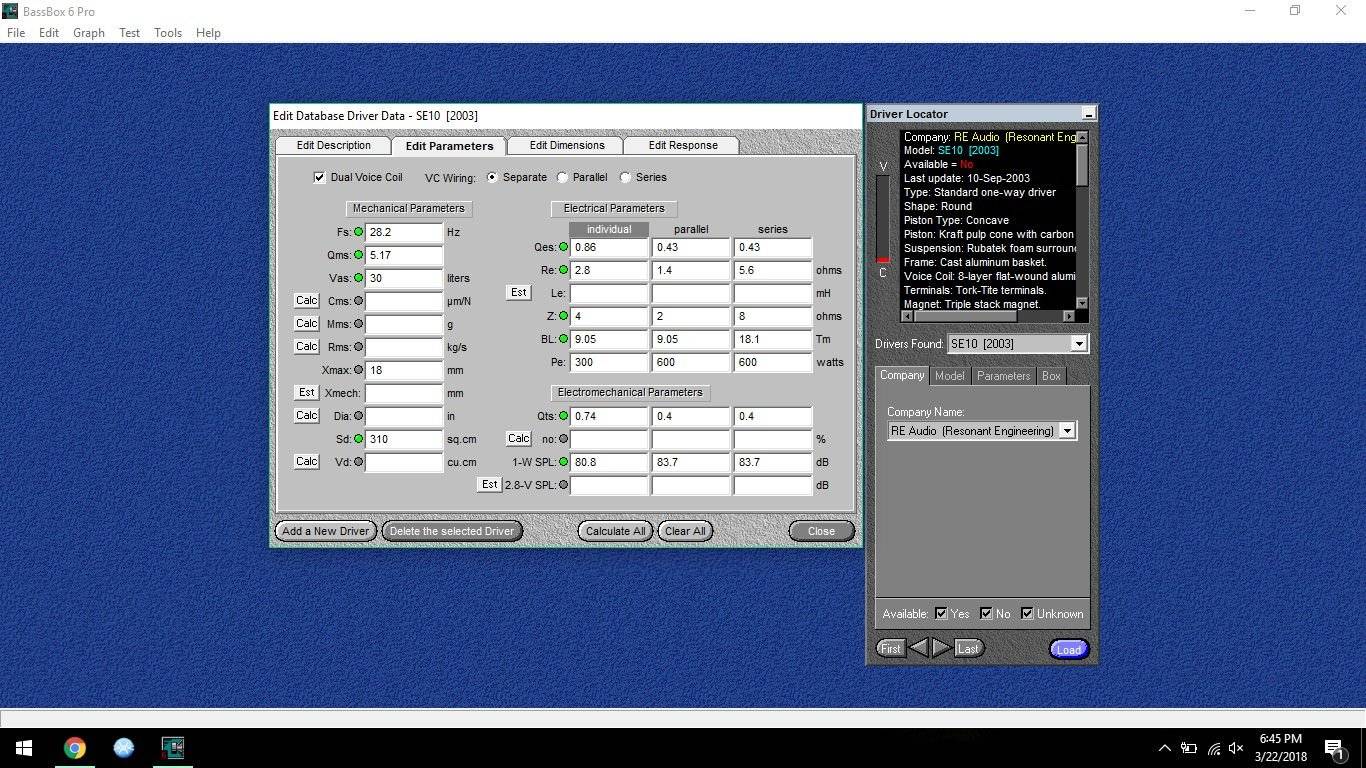Click Calc button for efficiency no
Screen dimensions: 1366x768
(518, 439)
